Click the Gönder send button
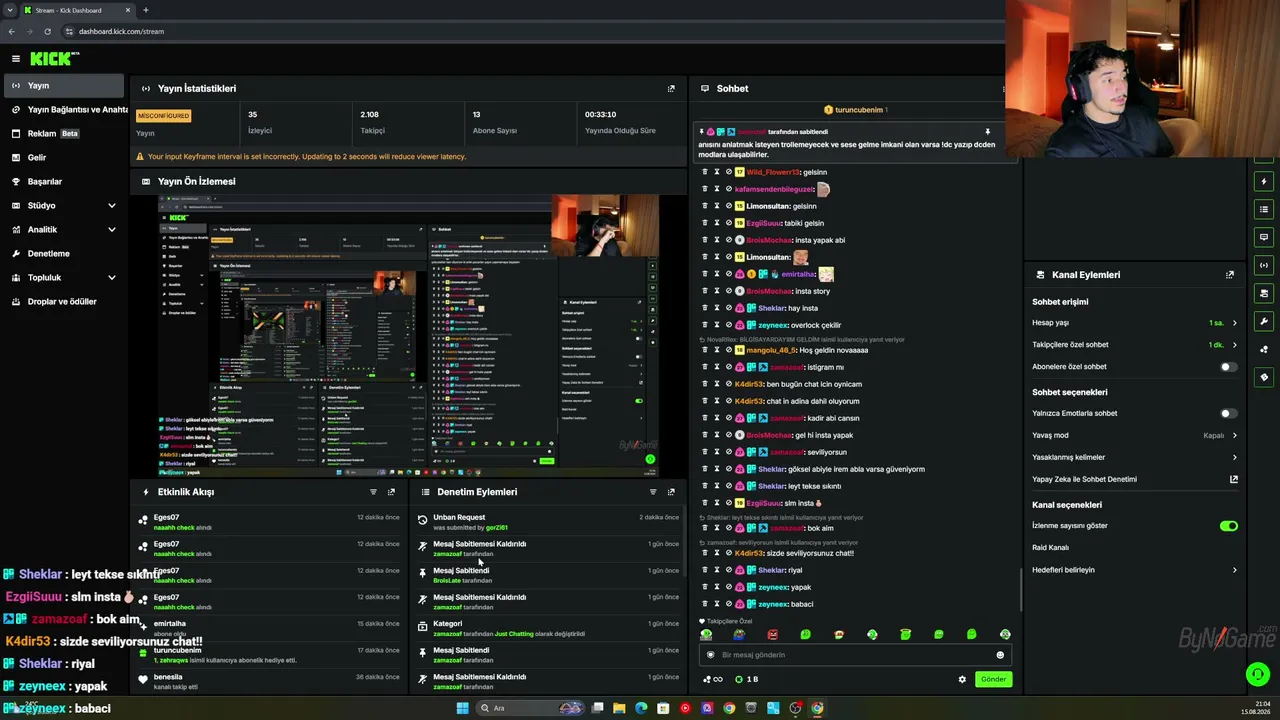 point(993,679)
